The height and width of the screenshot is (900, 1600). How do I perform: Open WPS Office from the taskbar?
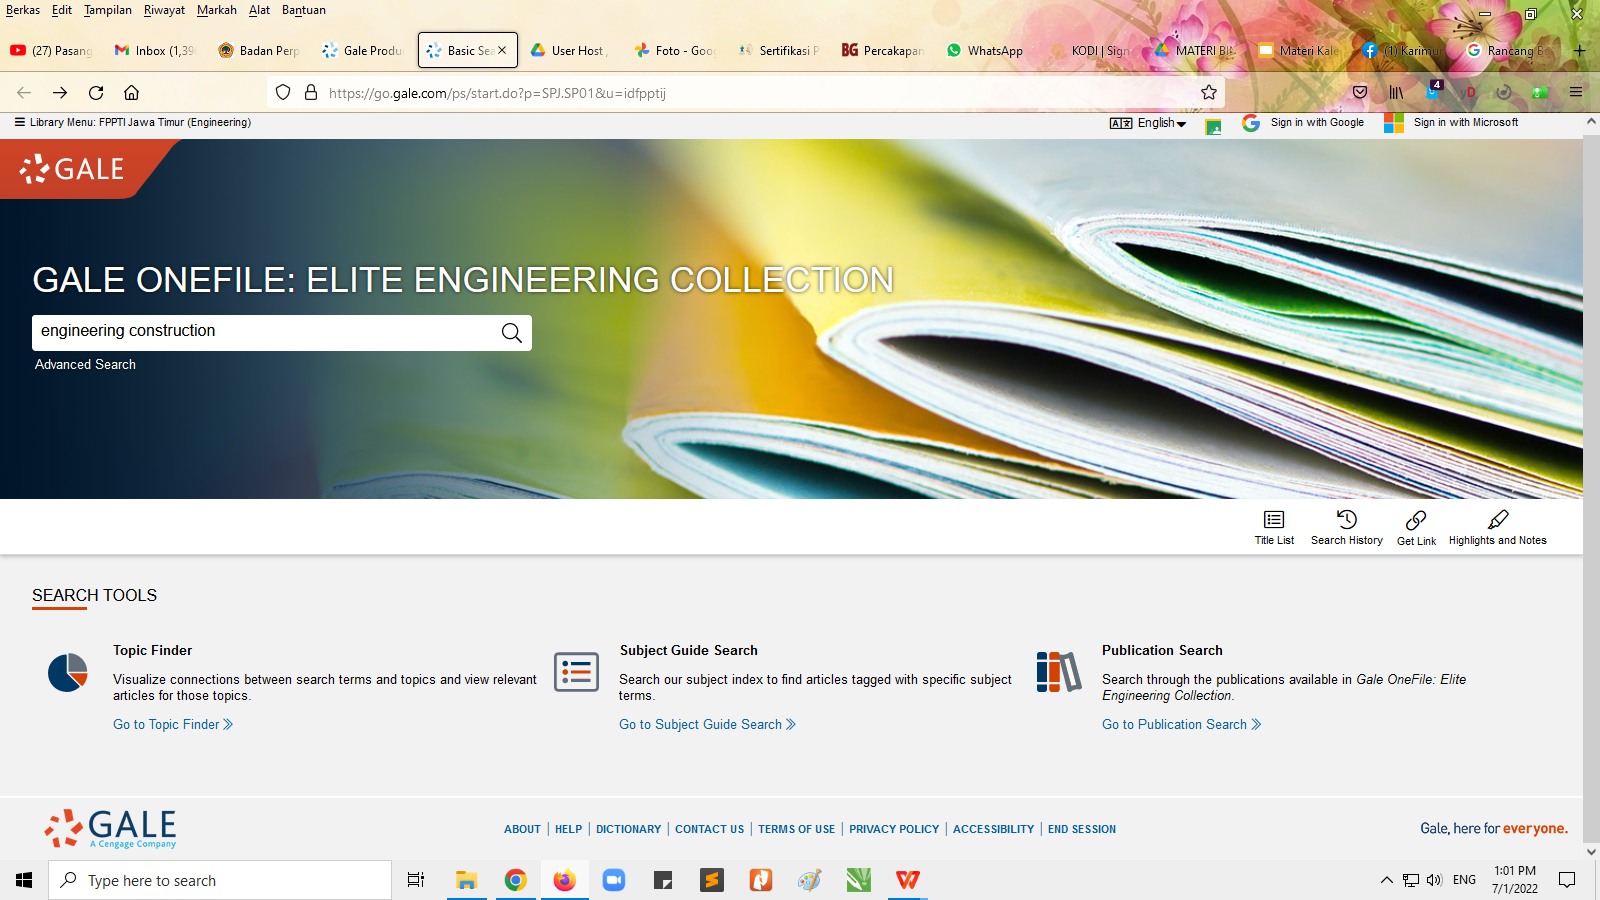pyautogui.click(x=907, y=880)
